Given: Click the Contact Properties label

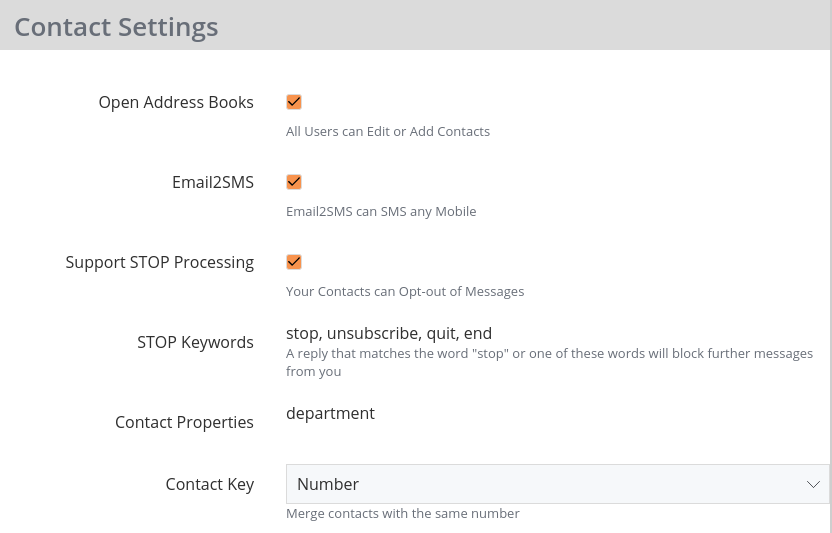Looking at the screenshot, I should [184, 422].
